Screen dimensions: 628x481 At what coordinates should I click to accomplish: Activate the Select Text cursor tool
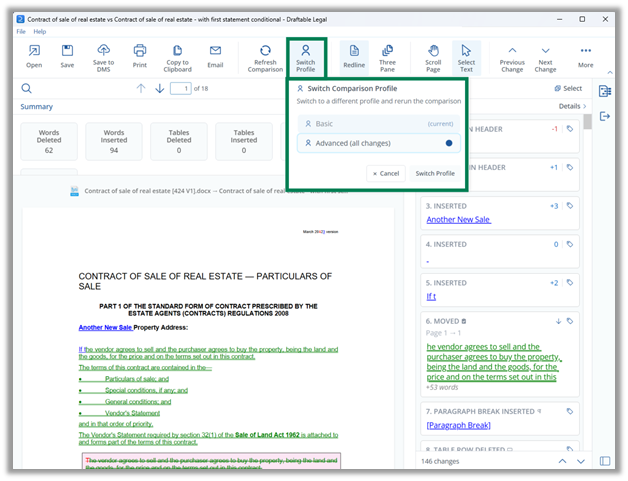tap(466, 58)
